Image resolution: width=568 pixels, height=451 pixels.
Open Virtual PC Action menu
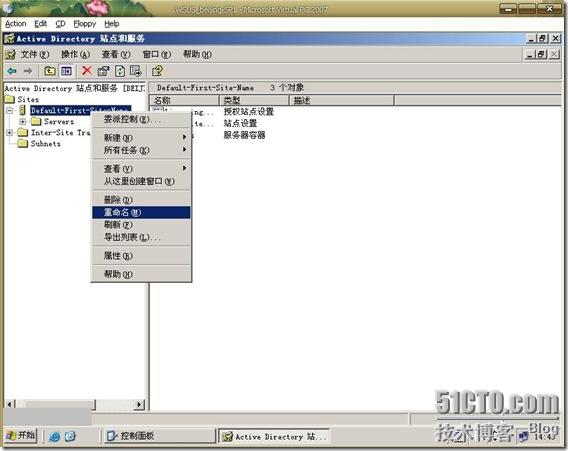16,24
